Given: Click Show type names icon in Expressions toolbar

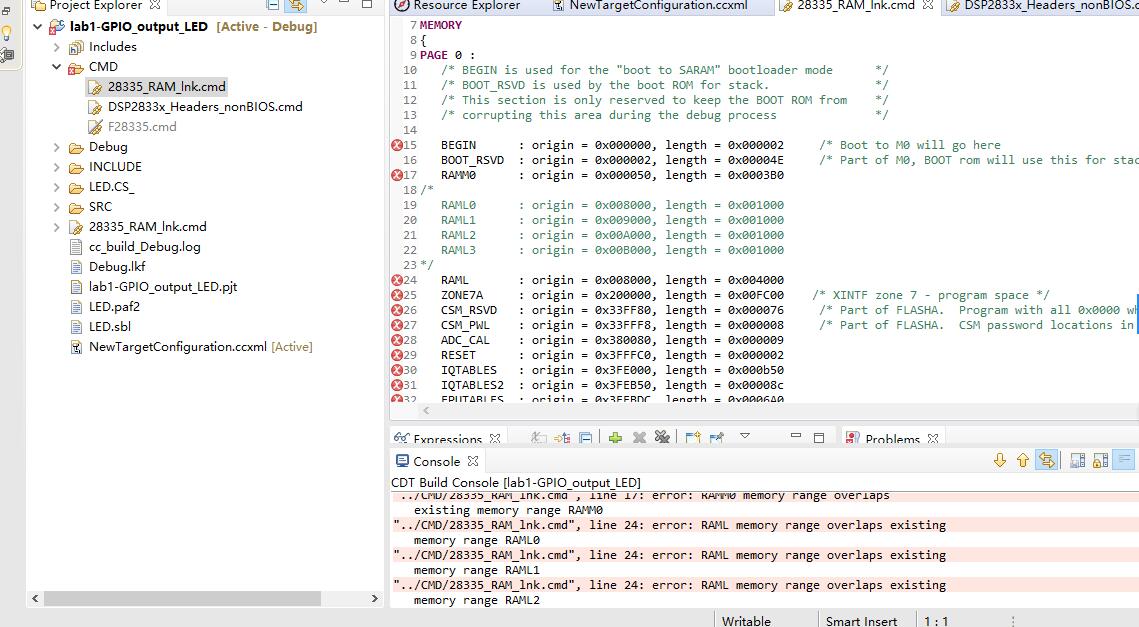Looking at the screenshot, I should tap(538, 437).
